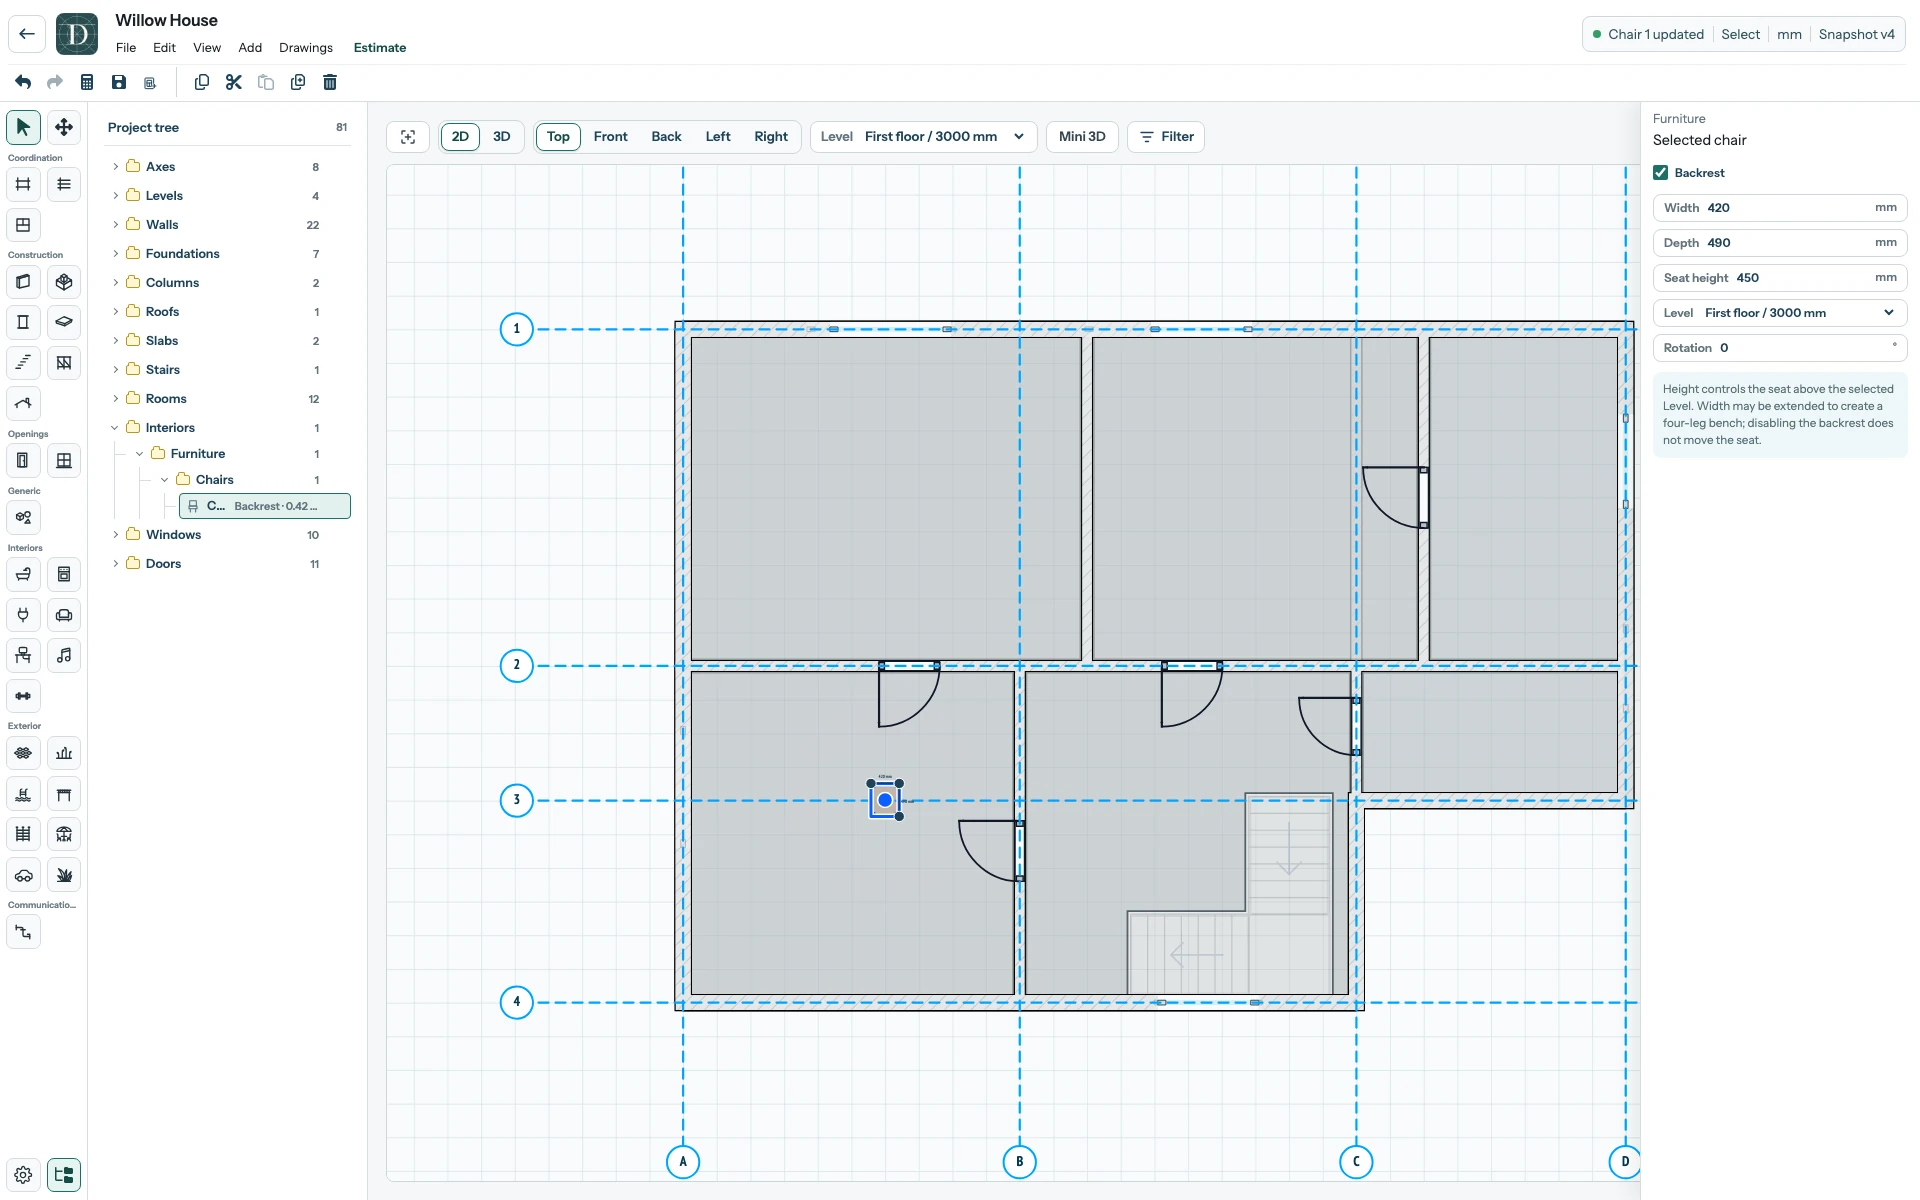The height and width of the screenshot is (1200, 1920).
Task: Collapse the Chairs folder
Action: coord(165,480)
